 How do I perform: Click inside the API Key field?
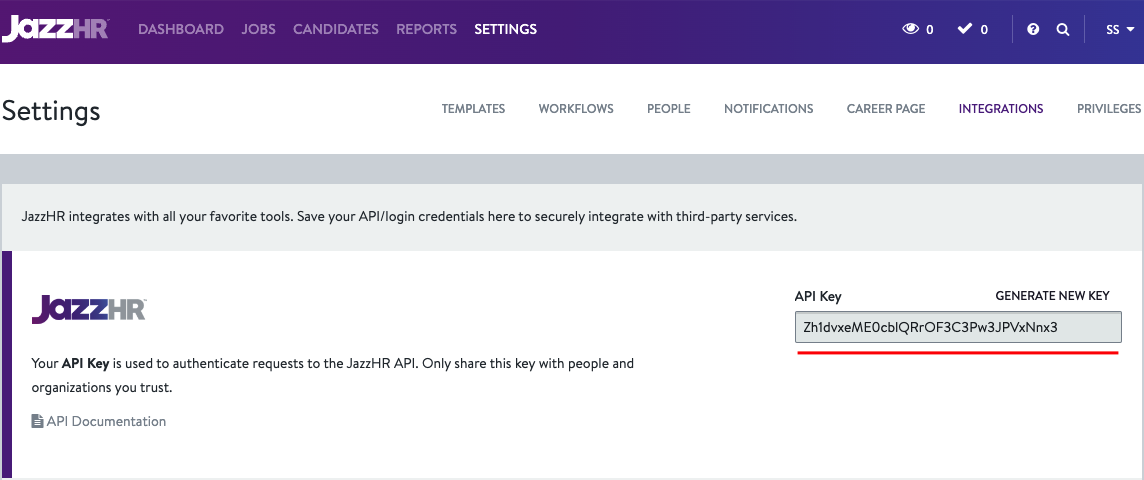pos(958,327)
